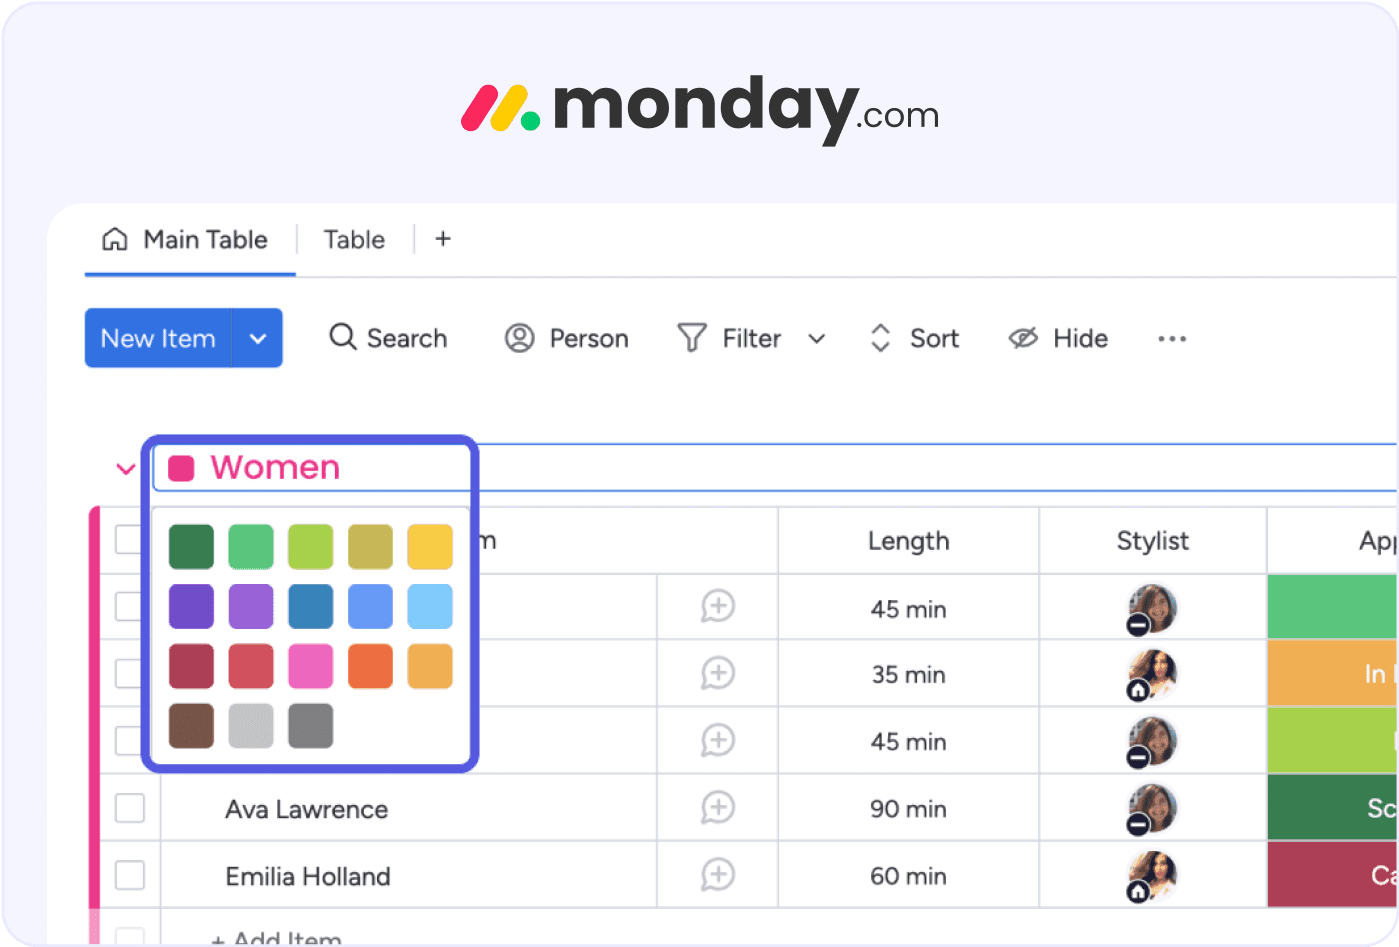
Task: Click the pink Women group color square
Action: click(181, 468)
